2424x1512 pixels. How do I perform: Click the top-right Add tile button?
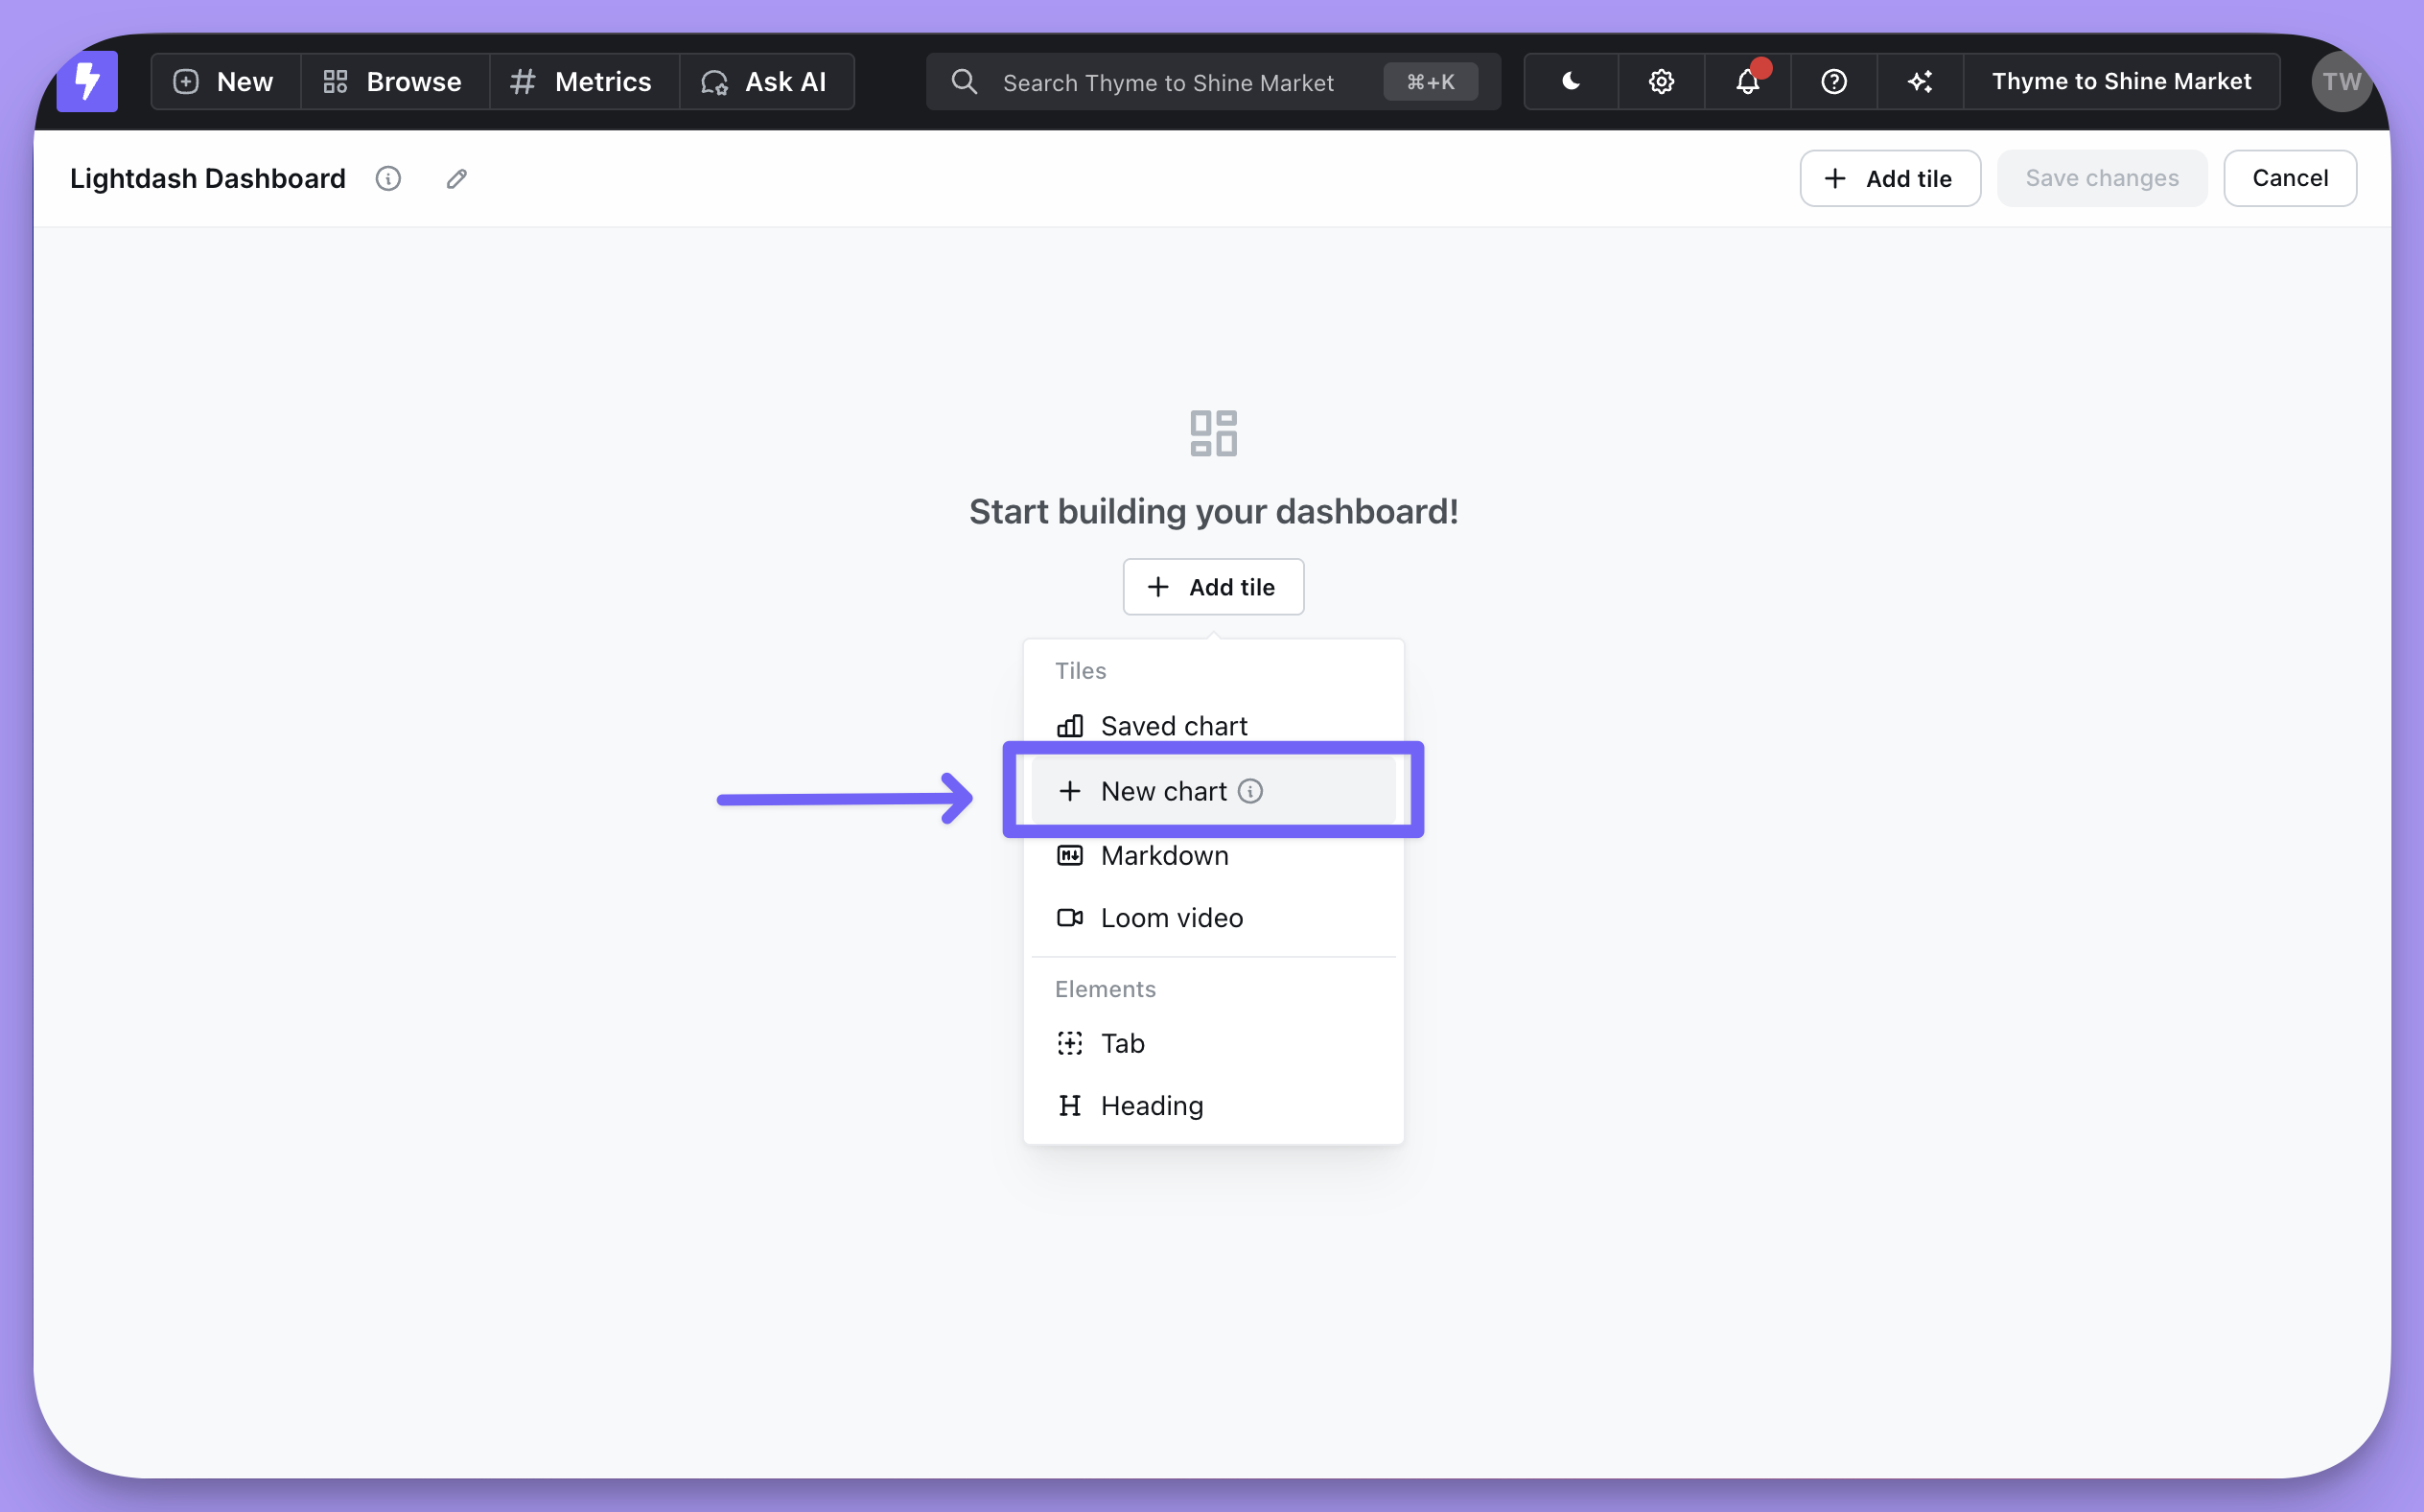[1889, 178]
